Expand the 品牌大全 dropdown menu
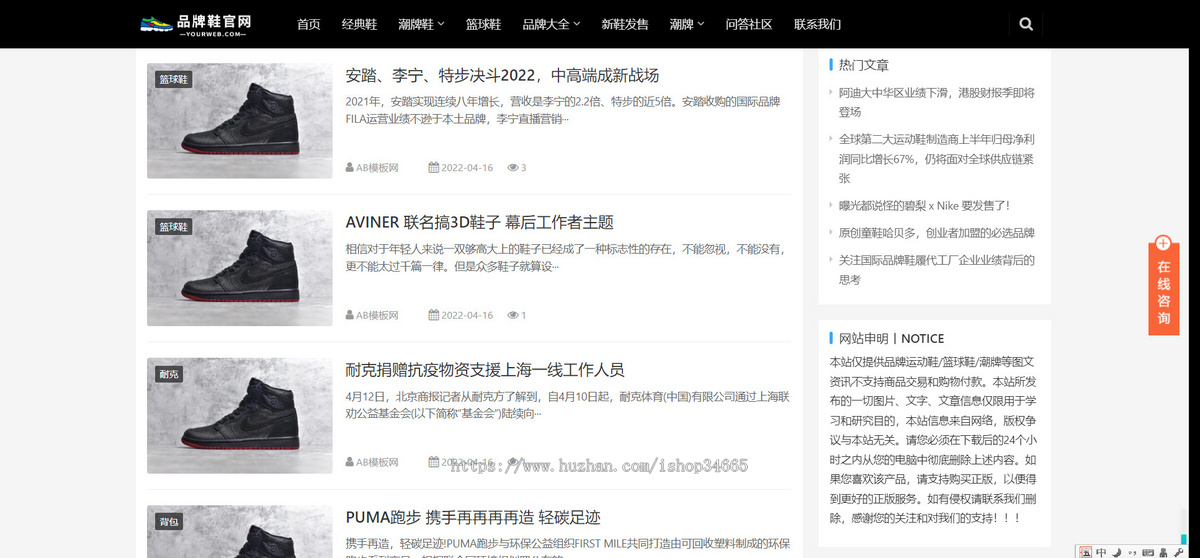This screenshot has height=558, width=1200. pyautogui.click(x=550, y=24)
